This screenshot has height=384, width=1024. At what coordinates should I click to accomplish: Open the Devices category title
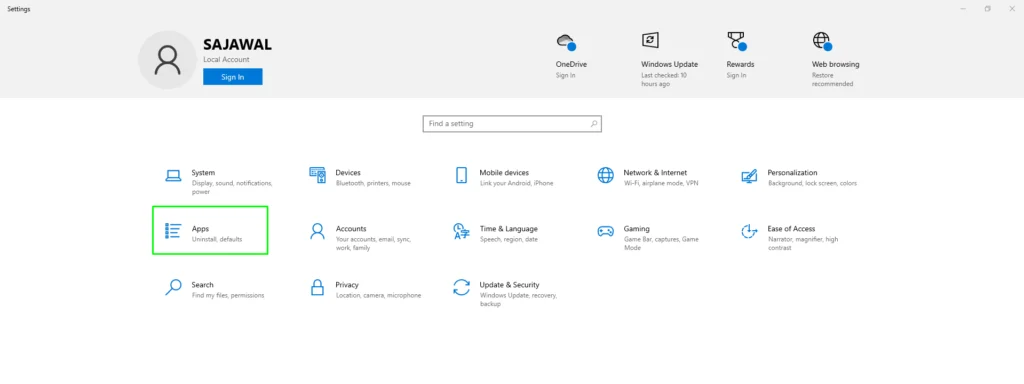pos(348,173)
